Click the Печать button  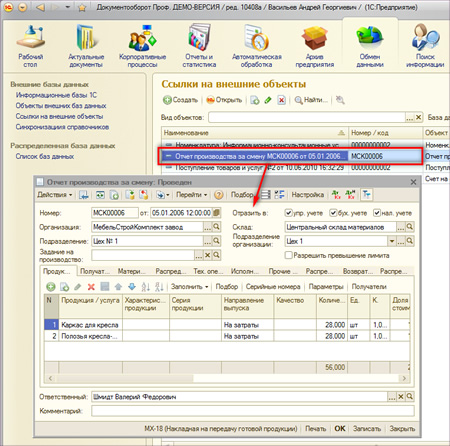pos(315,428)
